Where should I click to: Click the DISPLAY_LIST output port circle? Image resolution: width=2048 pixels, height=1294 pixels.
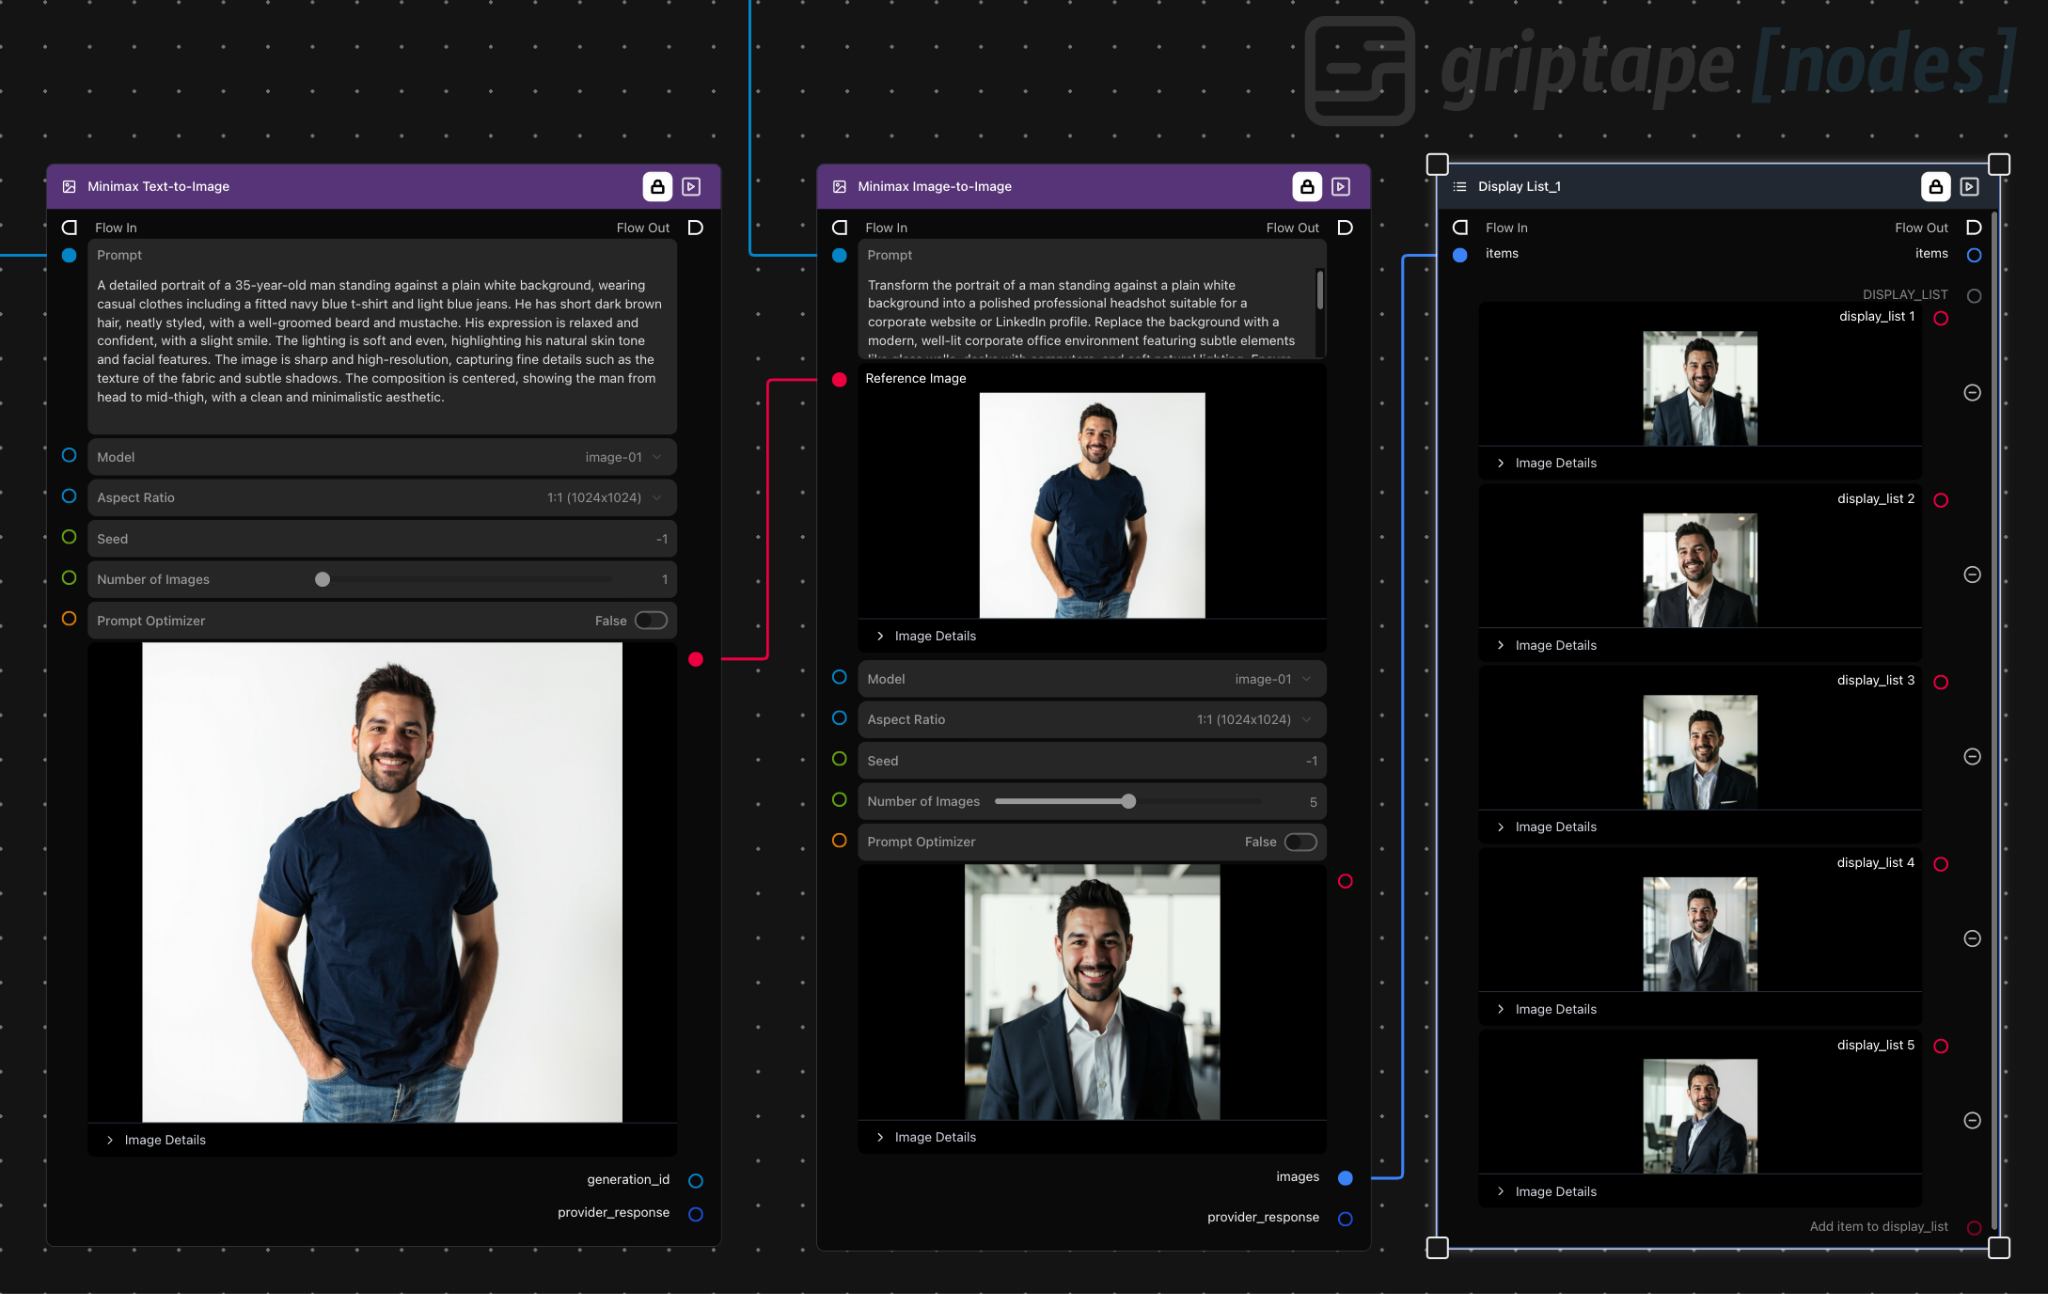[1974, 296]
